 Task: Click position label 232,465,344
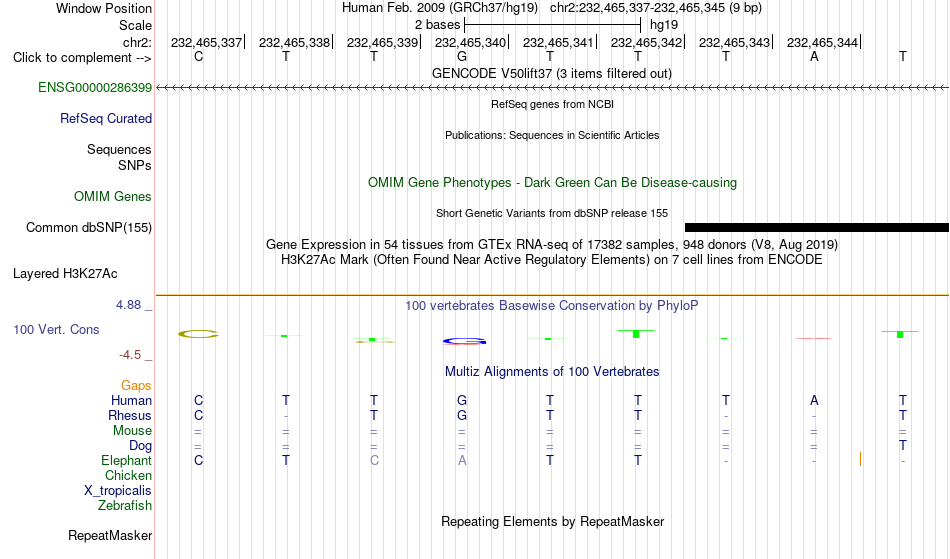click(822, 42)
